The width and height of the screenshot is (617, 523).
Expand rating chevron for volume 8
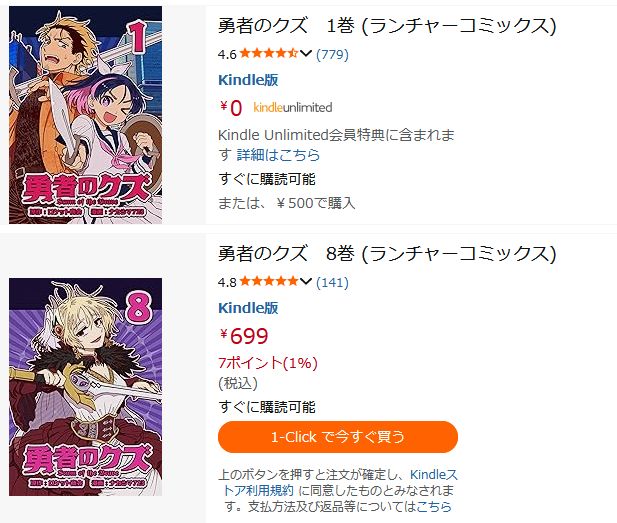click(306, 281)
